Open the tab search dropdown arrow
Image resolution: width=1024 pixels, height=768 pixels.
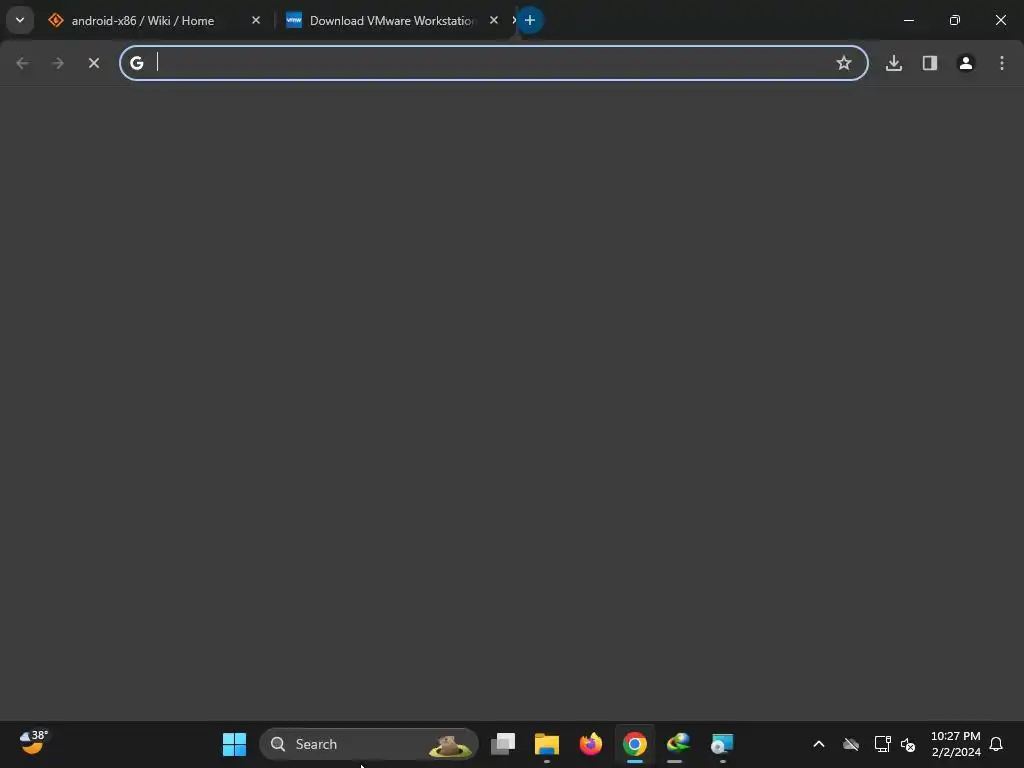20,20
